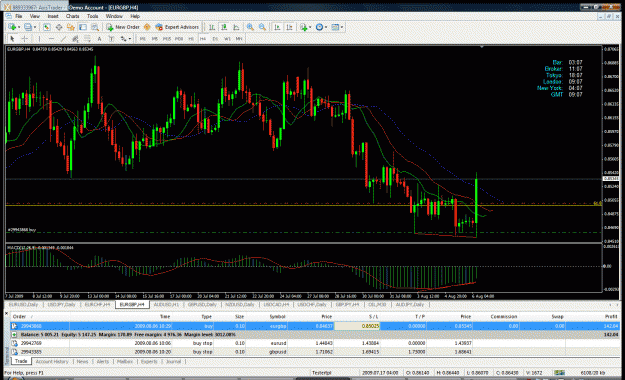625x380 pixels.
Task: Sort orders by the Time column
Action: [x=165, y=317]
